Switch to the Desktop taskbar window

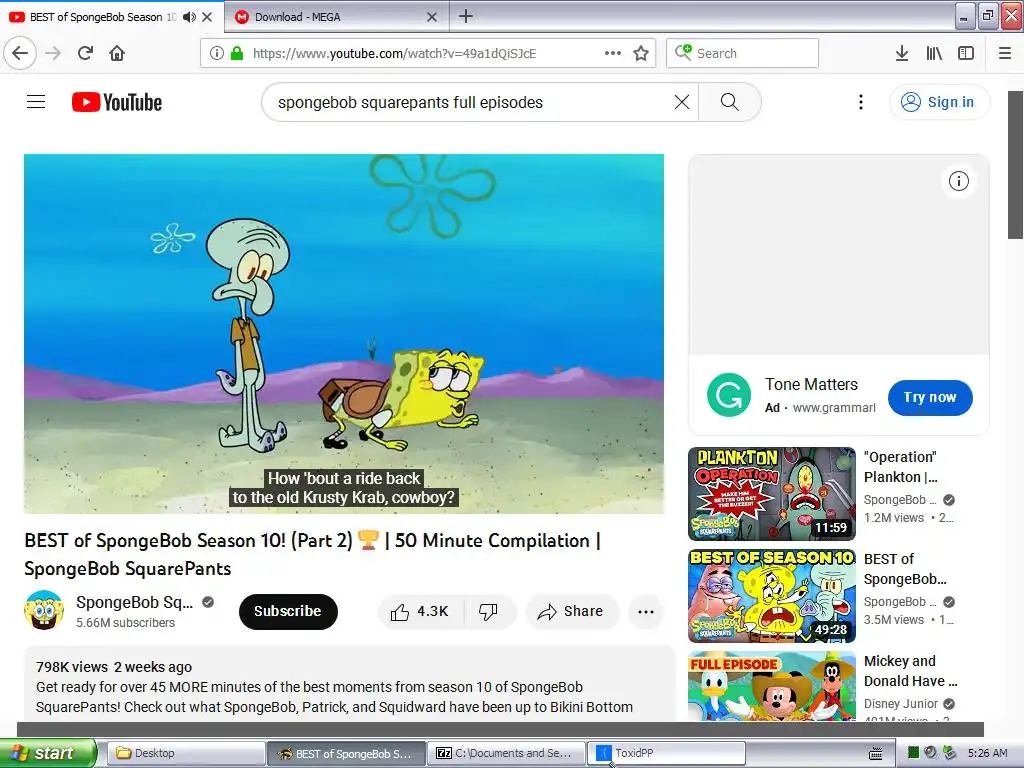pyautogui.click(x=185, y=753)
